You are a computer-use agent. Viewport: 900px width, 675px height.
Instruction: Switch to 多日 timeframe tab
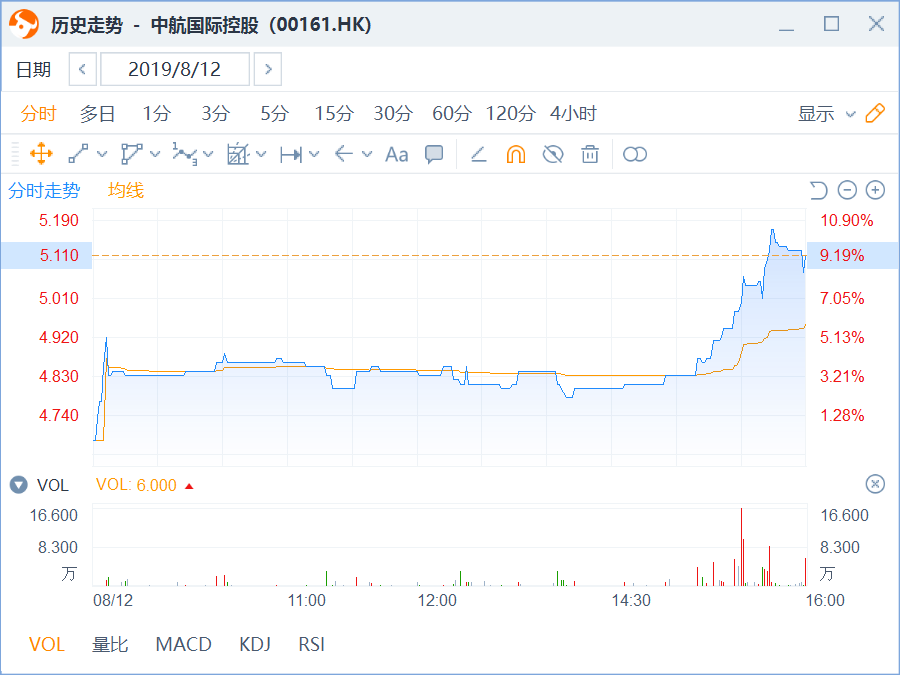click(97, 114)
